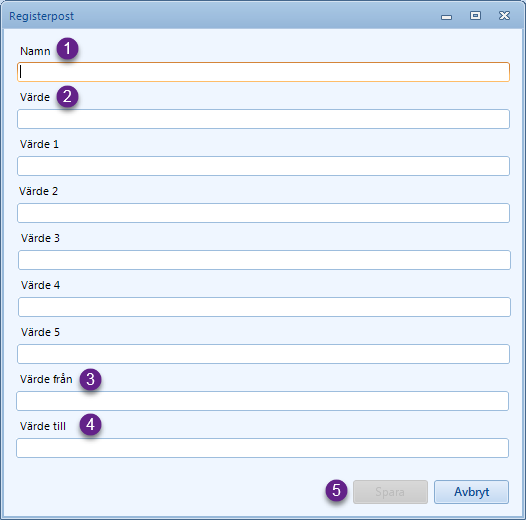Cancel with the Avbryt button
Screen dimensions: 526x520
click(471, 492)
